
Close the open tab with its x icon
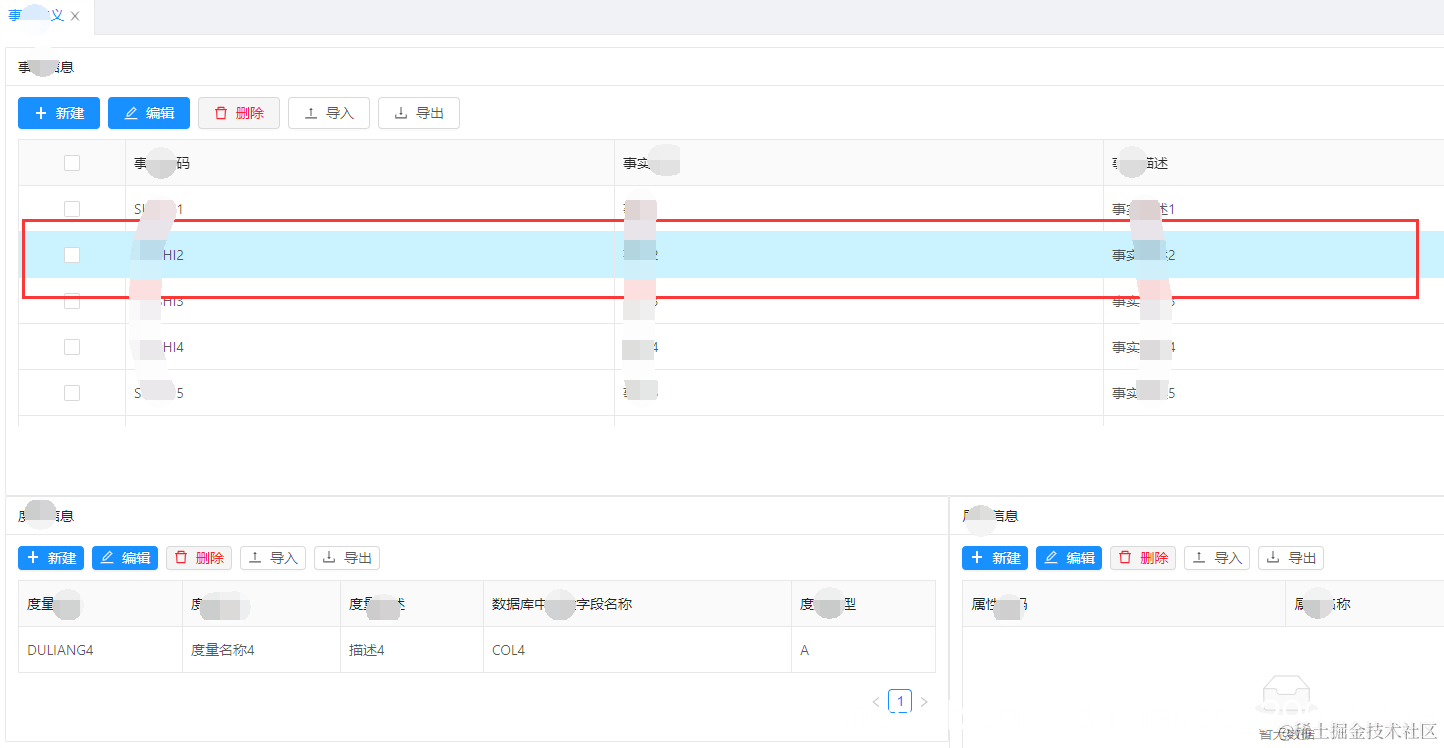tap(75, 16)
